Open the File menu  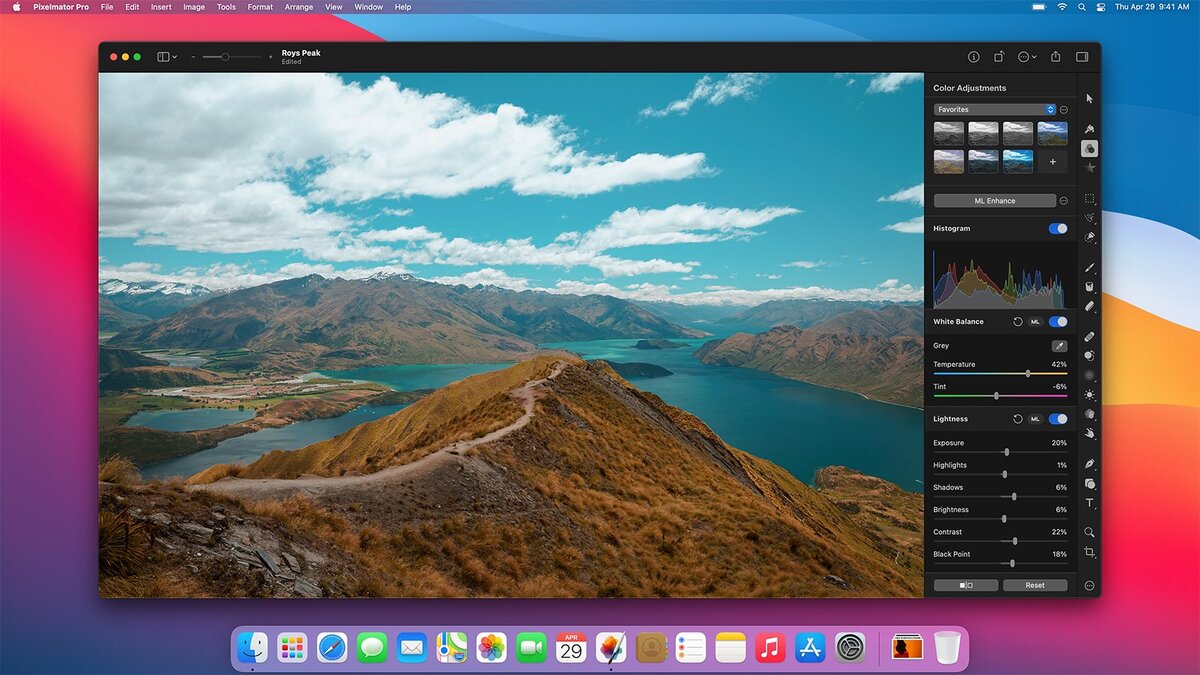pos(106,7)
